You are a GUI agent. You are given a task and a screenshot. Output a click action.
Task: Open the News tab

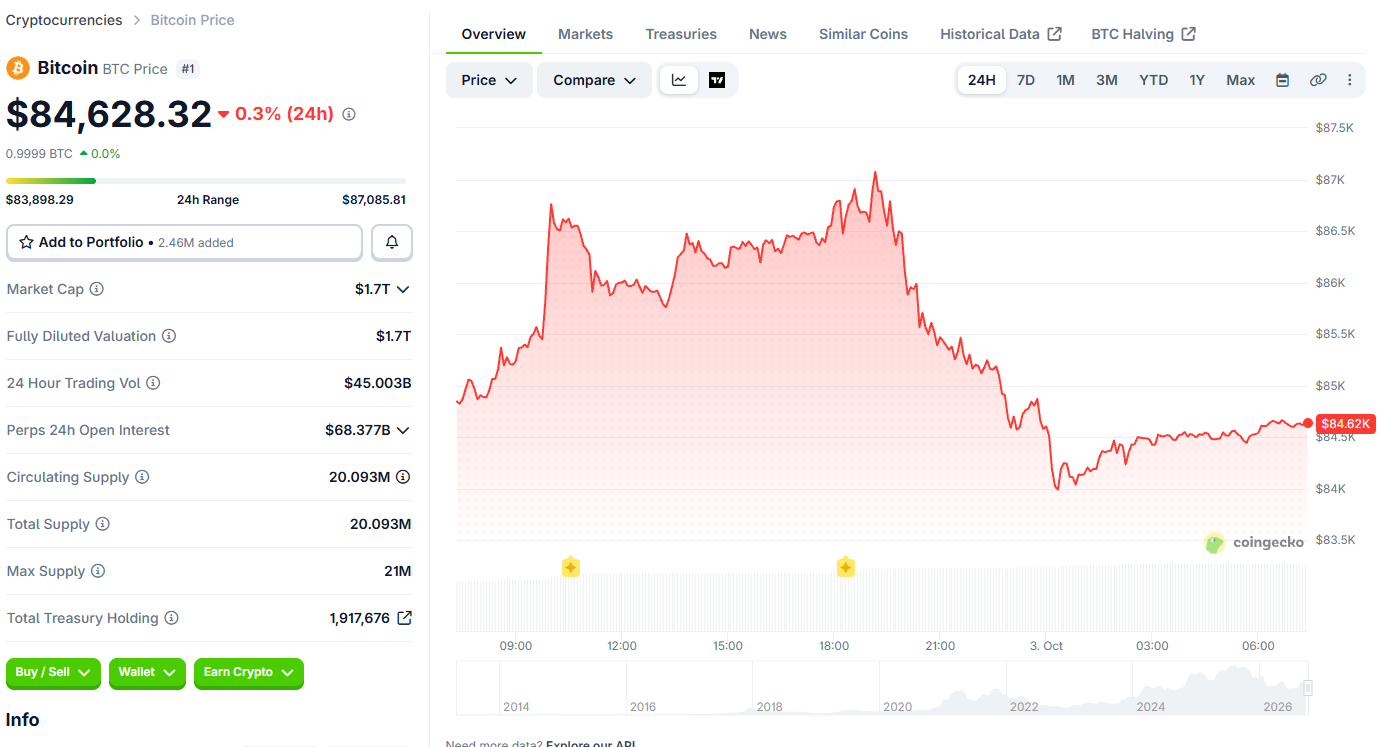point(768,34)
